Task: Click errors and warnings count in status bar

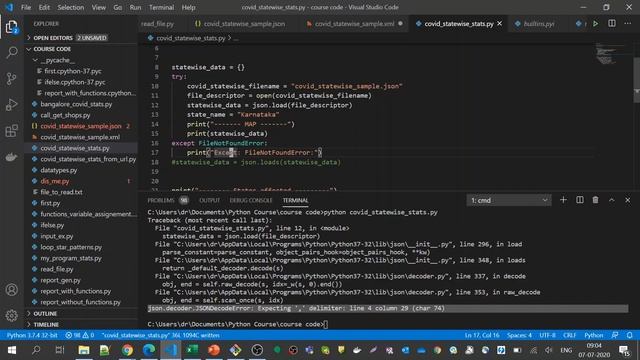Action: pos(80,335)
